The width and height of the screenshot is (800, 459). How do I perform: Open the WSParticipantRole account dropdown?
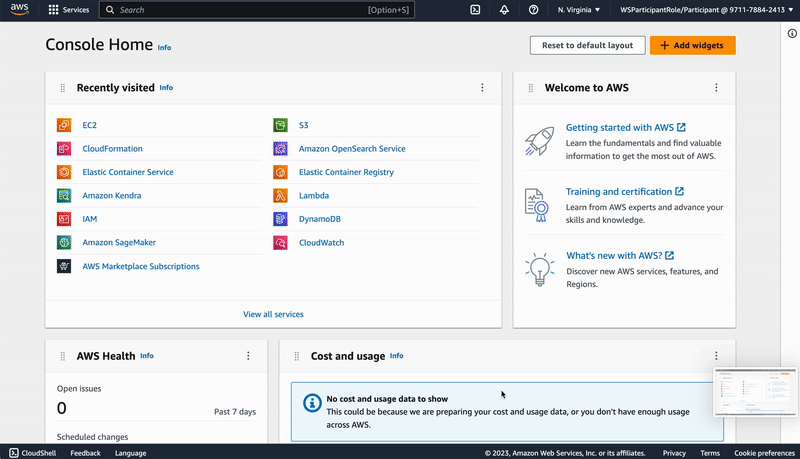(707, 10)
